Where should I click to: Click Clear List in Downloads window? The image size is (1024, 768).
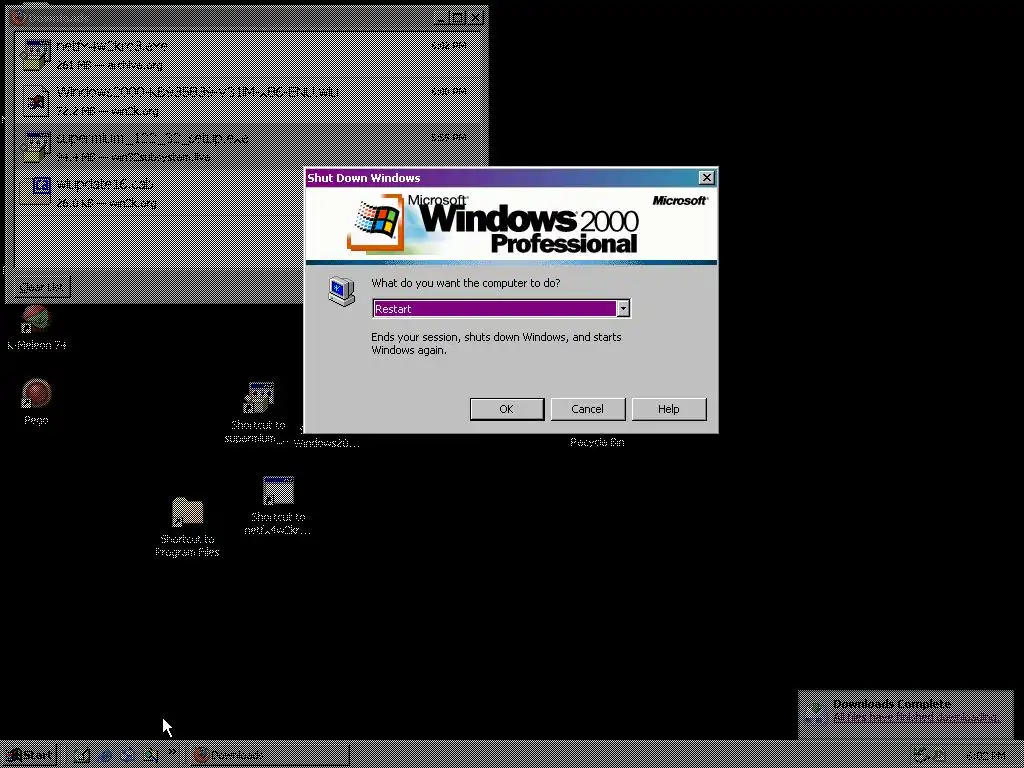pos(41,287)
